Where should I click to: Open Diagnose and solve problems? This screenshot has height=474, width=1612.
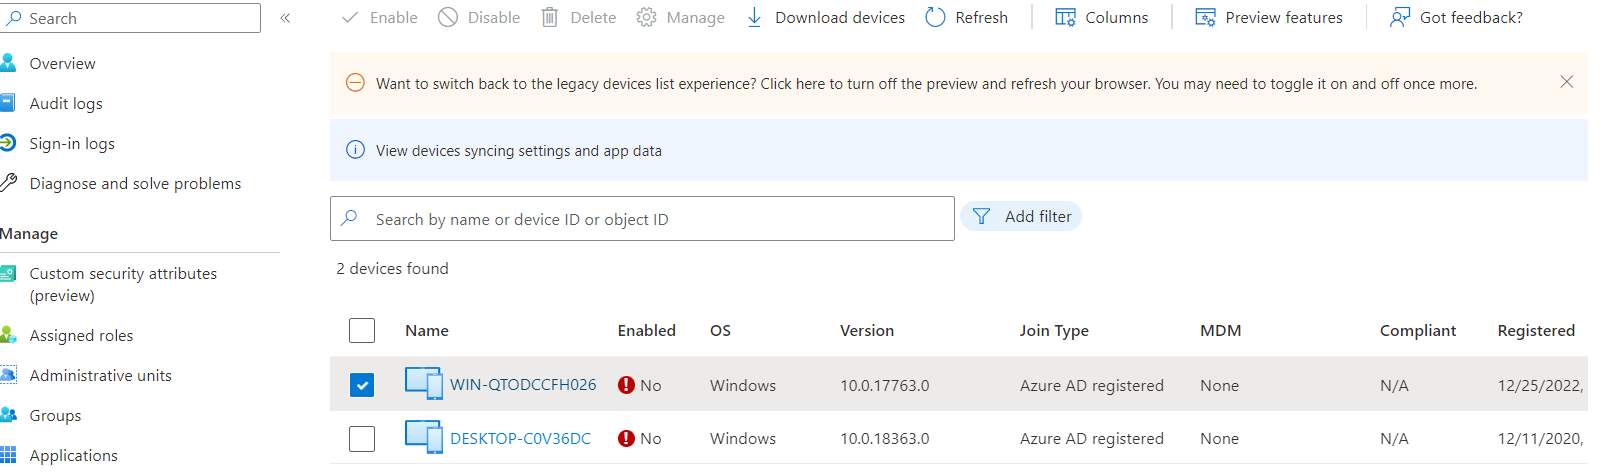point(135,183)
